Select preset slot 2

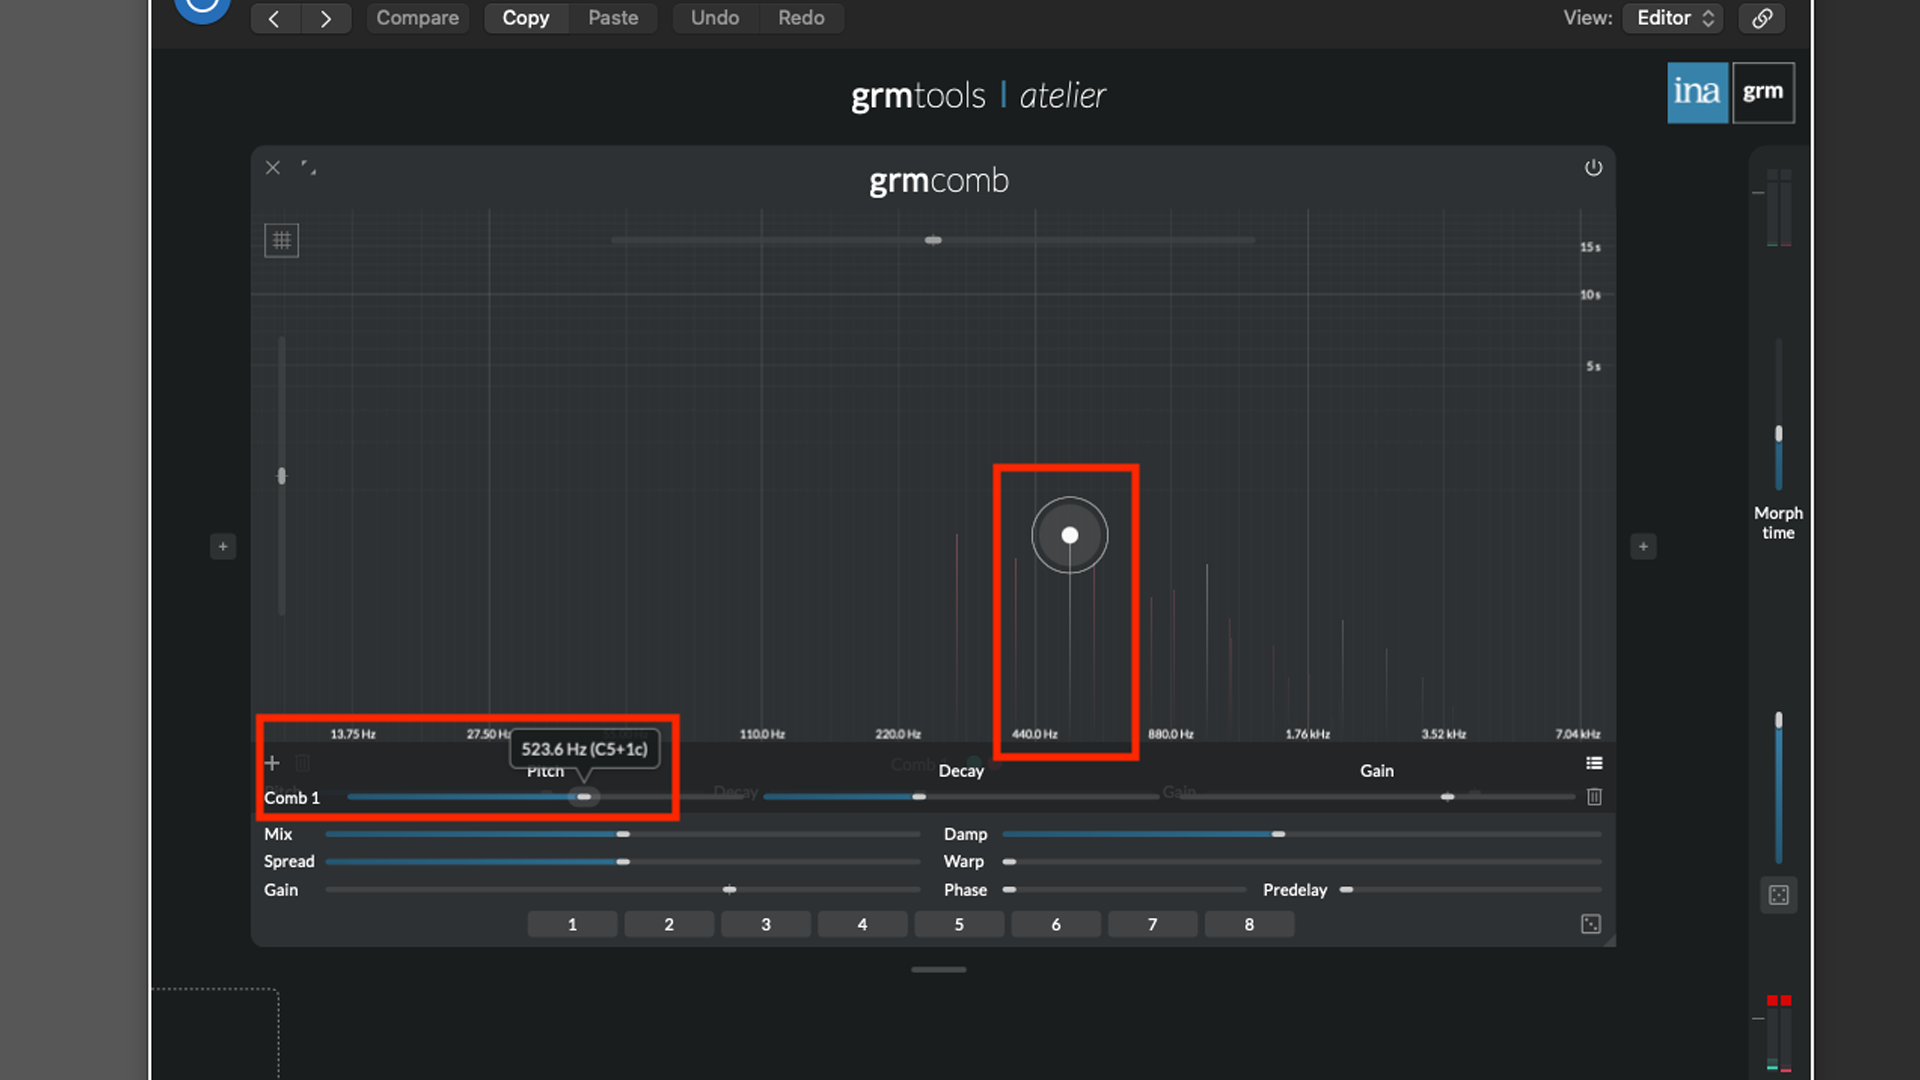(669, 924)
